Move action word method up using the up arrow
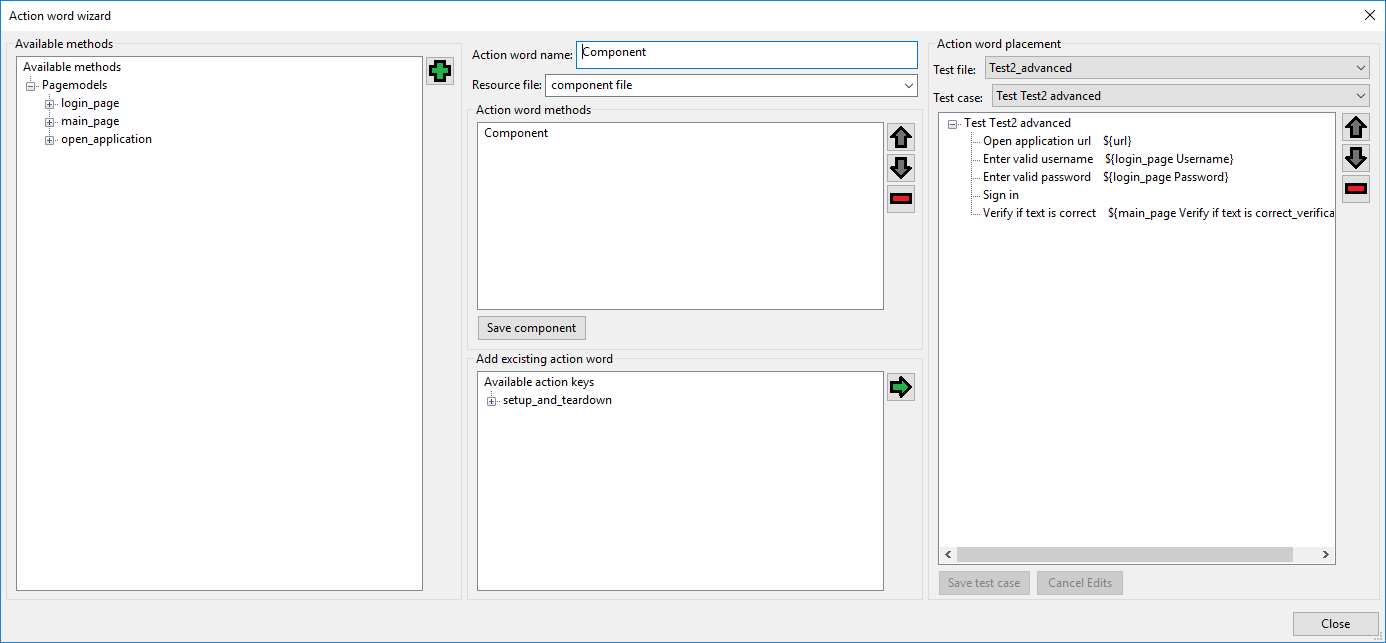This screenshot has width=1386, height=643. click(x=900, y=137)
